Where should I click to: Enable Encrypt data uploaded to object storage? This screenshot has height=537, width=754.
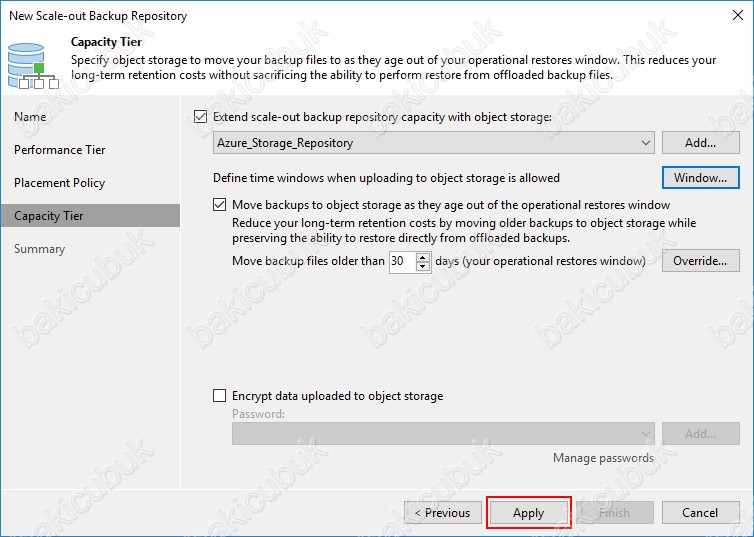219,396
